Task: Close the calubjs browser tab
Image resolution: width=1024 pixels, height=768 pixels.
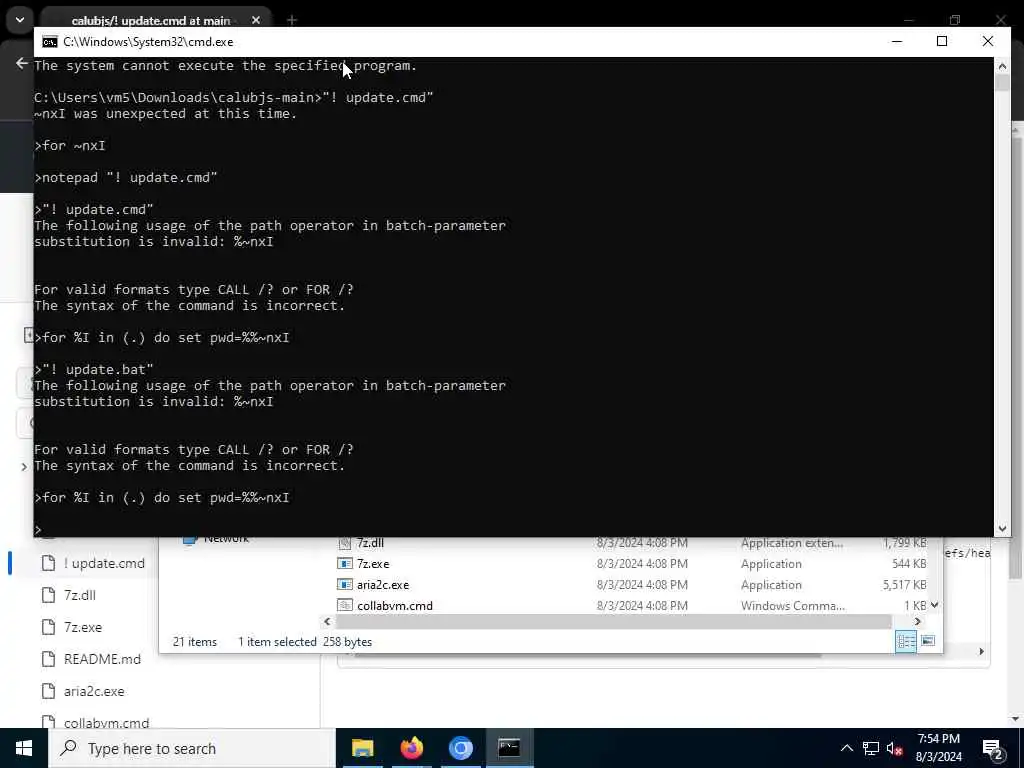Action: [x=256, y=20]
